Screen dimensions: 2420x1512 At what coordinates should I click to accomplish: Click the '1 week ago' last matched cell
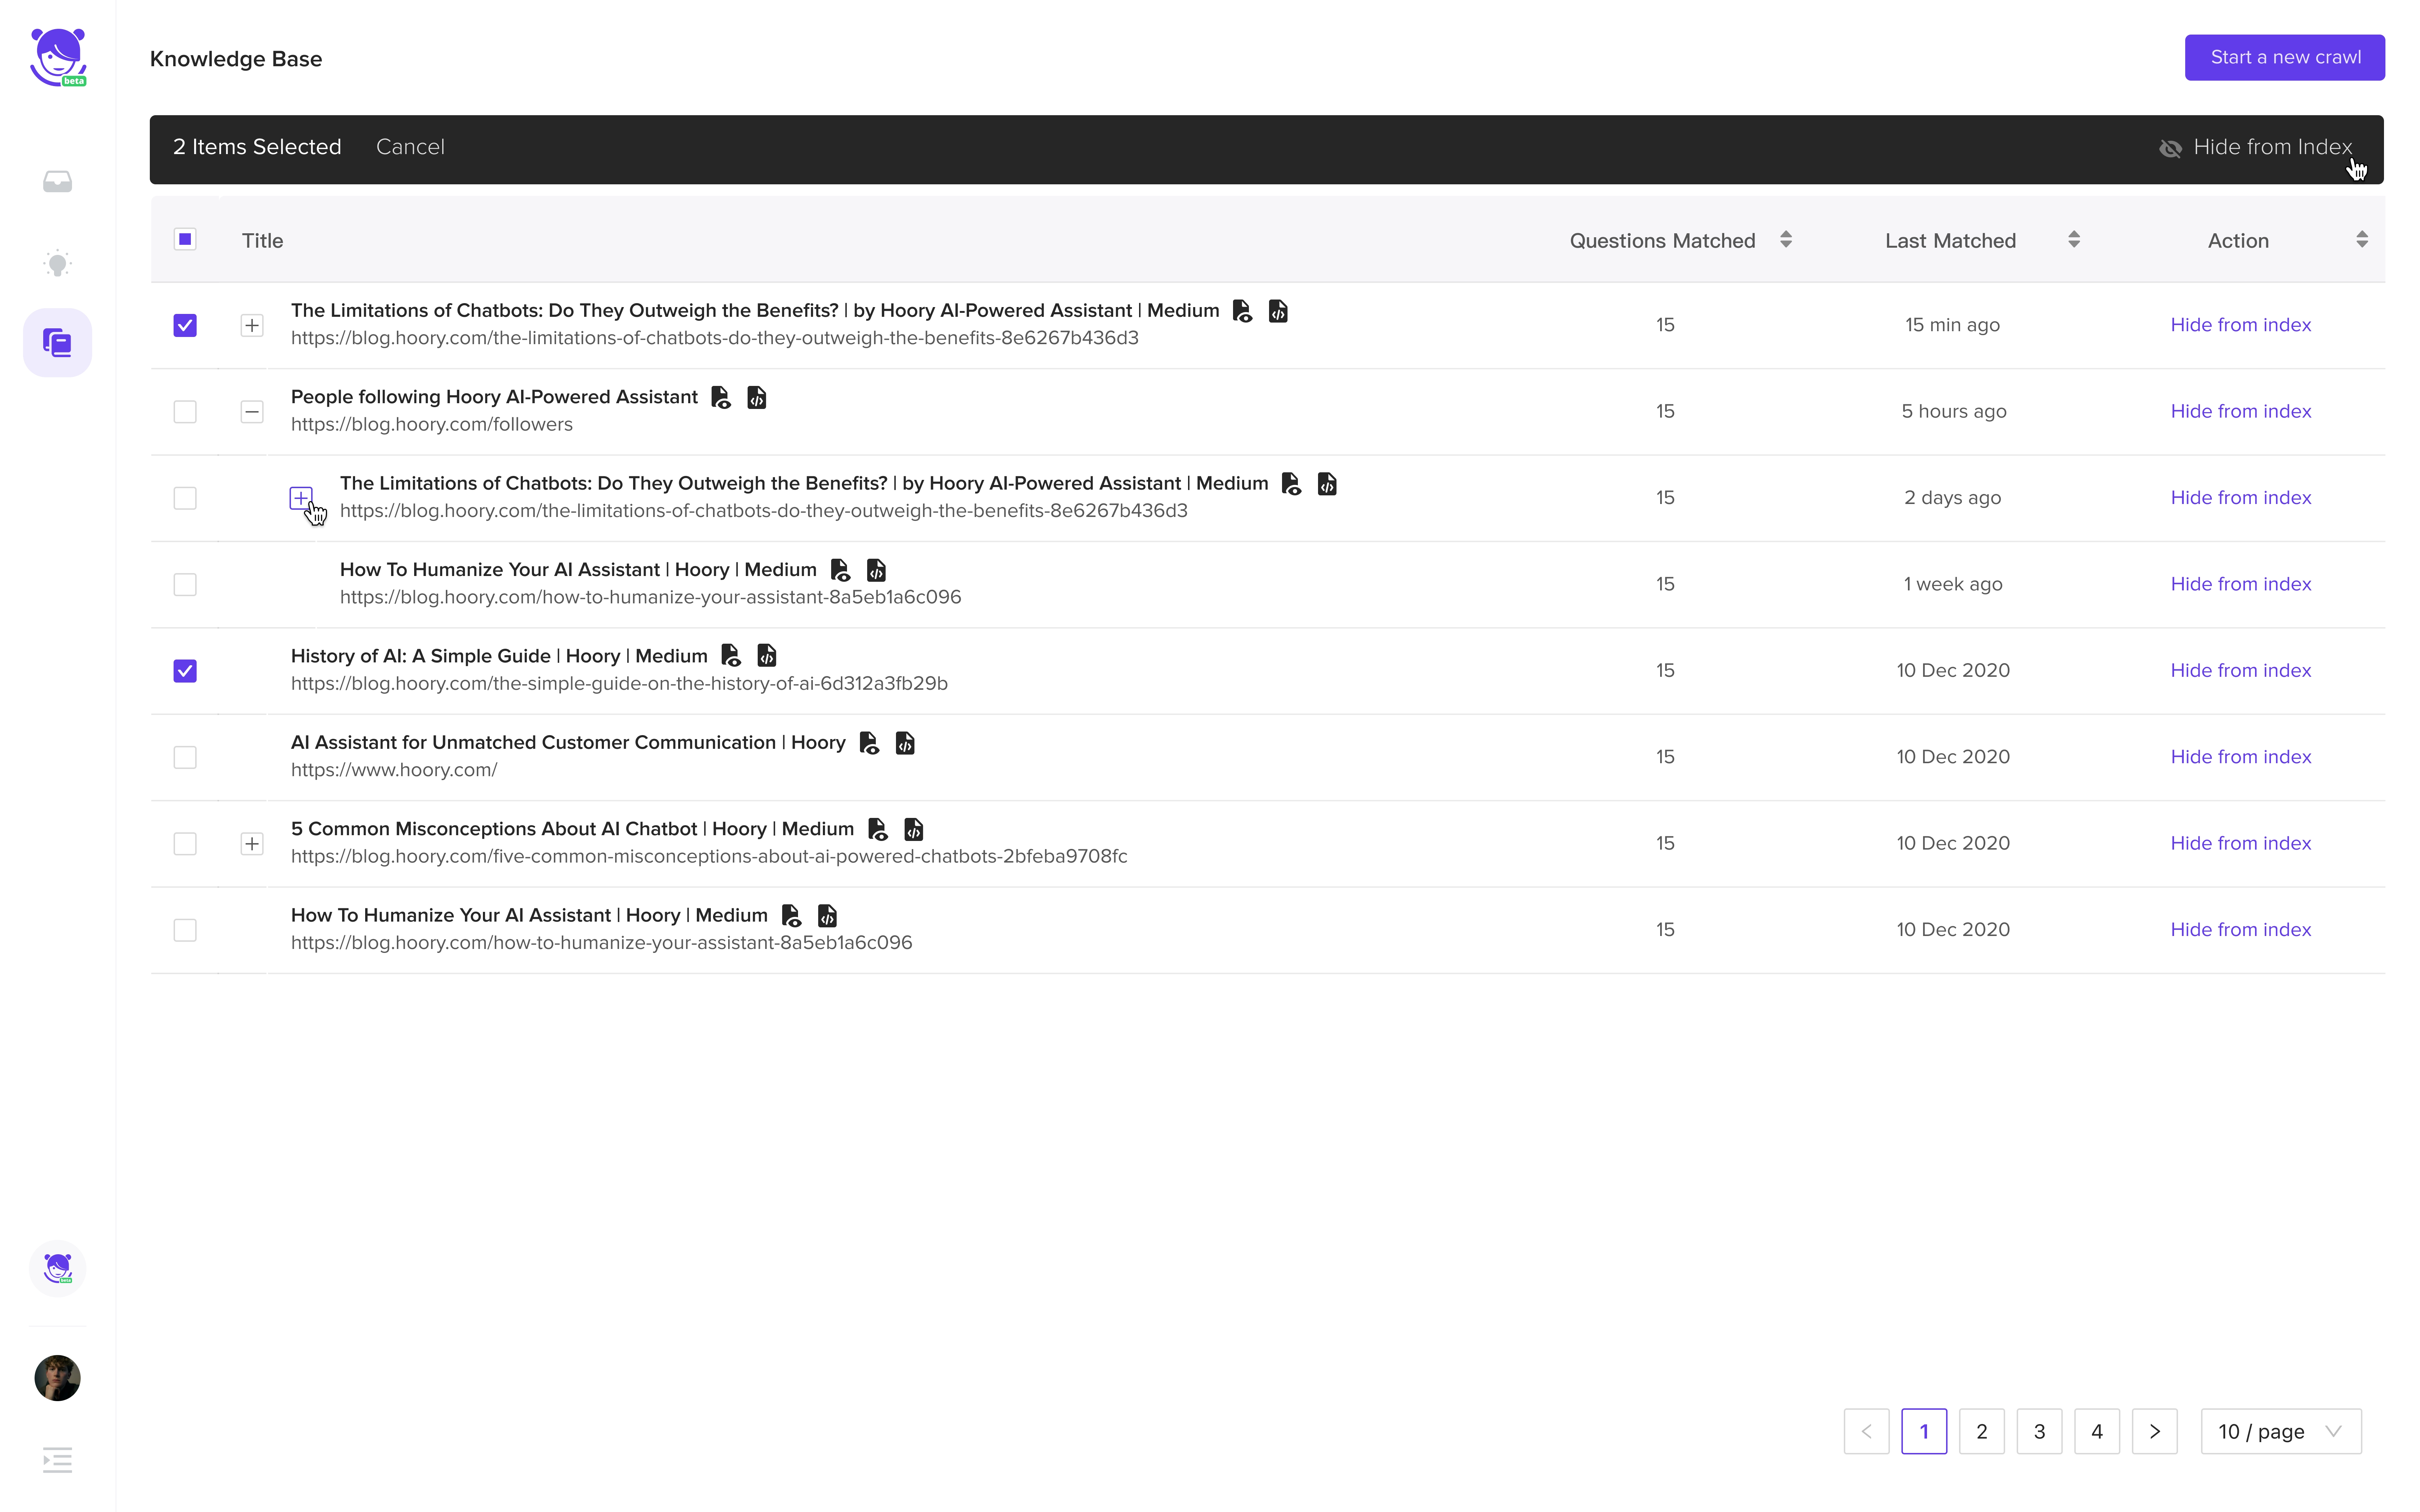[x=1953, y=584]
